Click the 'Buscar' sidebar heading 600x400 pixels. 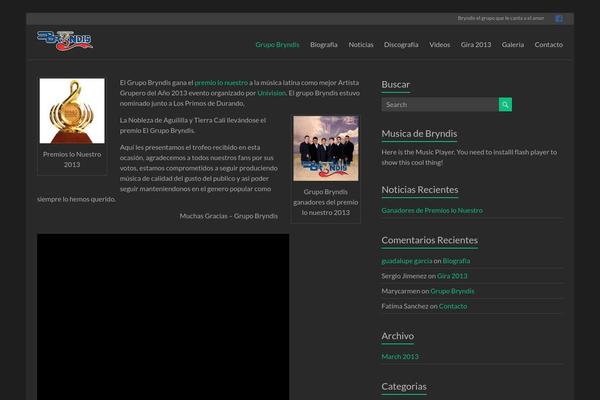(x=396, y=85)
